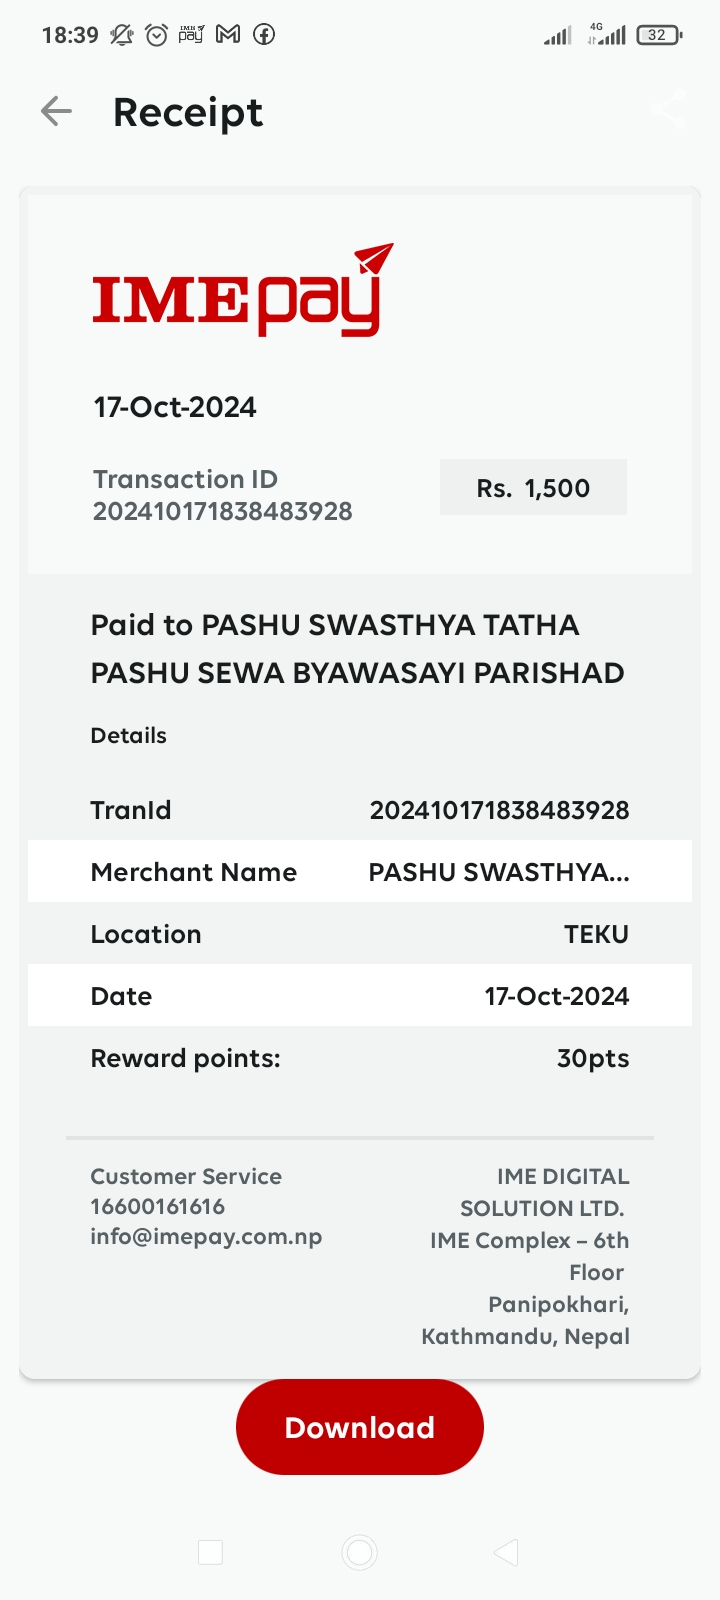The image size is (720, 1600).
Task: Tap the Android recent apps square
Action: tap(210, 1552)
